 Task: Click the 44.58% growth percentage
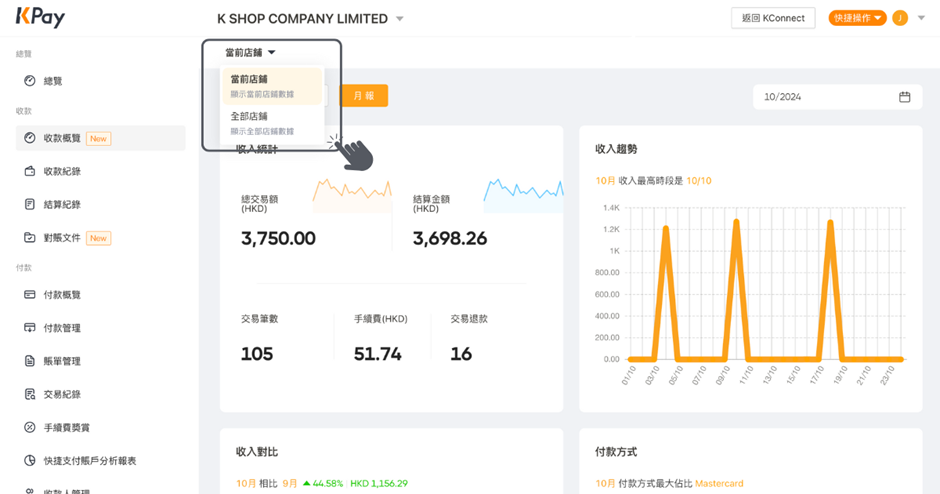(328, 483)
